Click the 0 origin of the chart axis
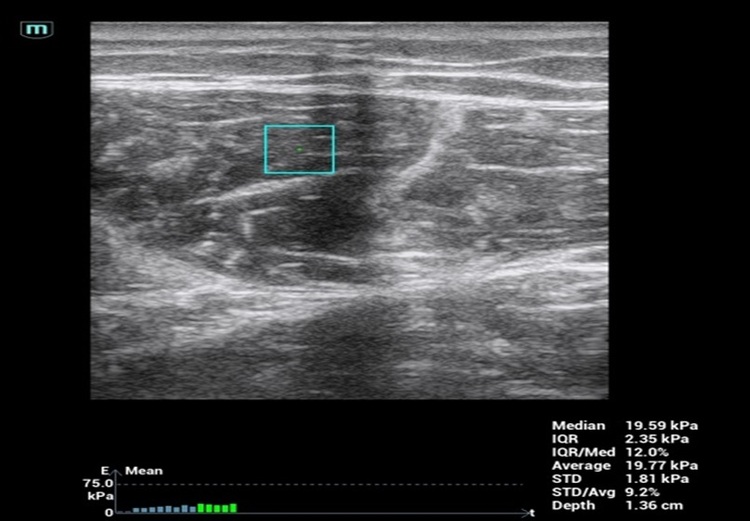 point(109,512)
